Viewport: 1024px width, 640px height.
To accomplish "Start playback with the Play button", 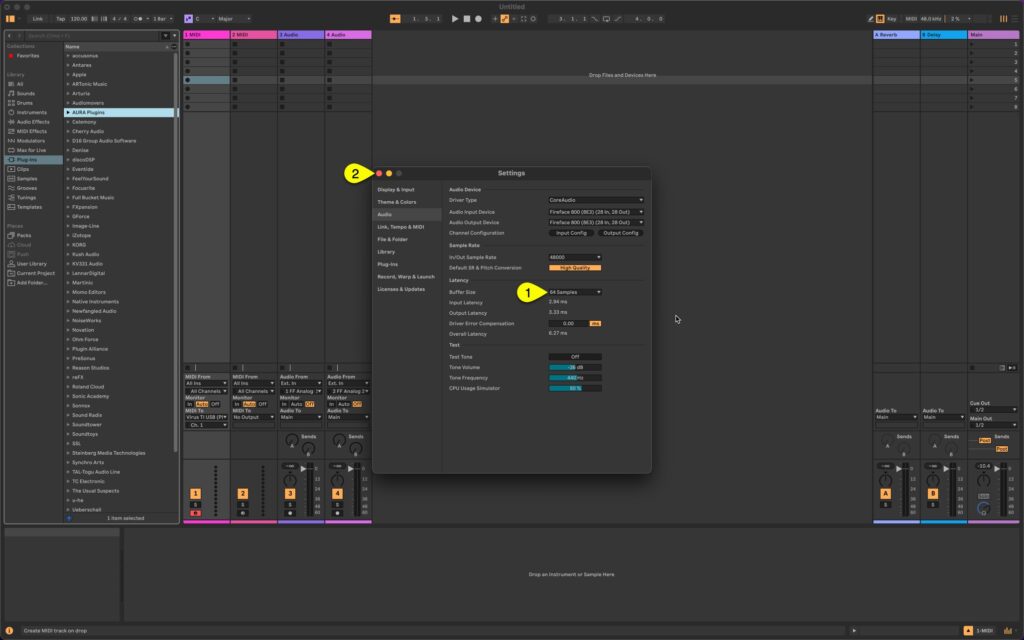I will [x=455, y=18].
